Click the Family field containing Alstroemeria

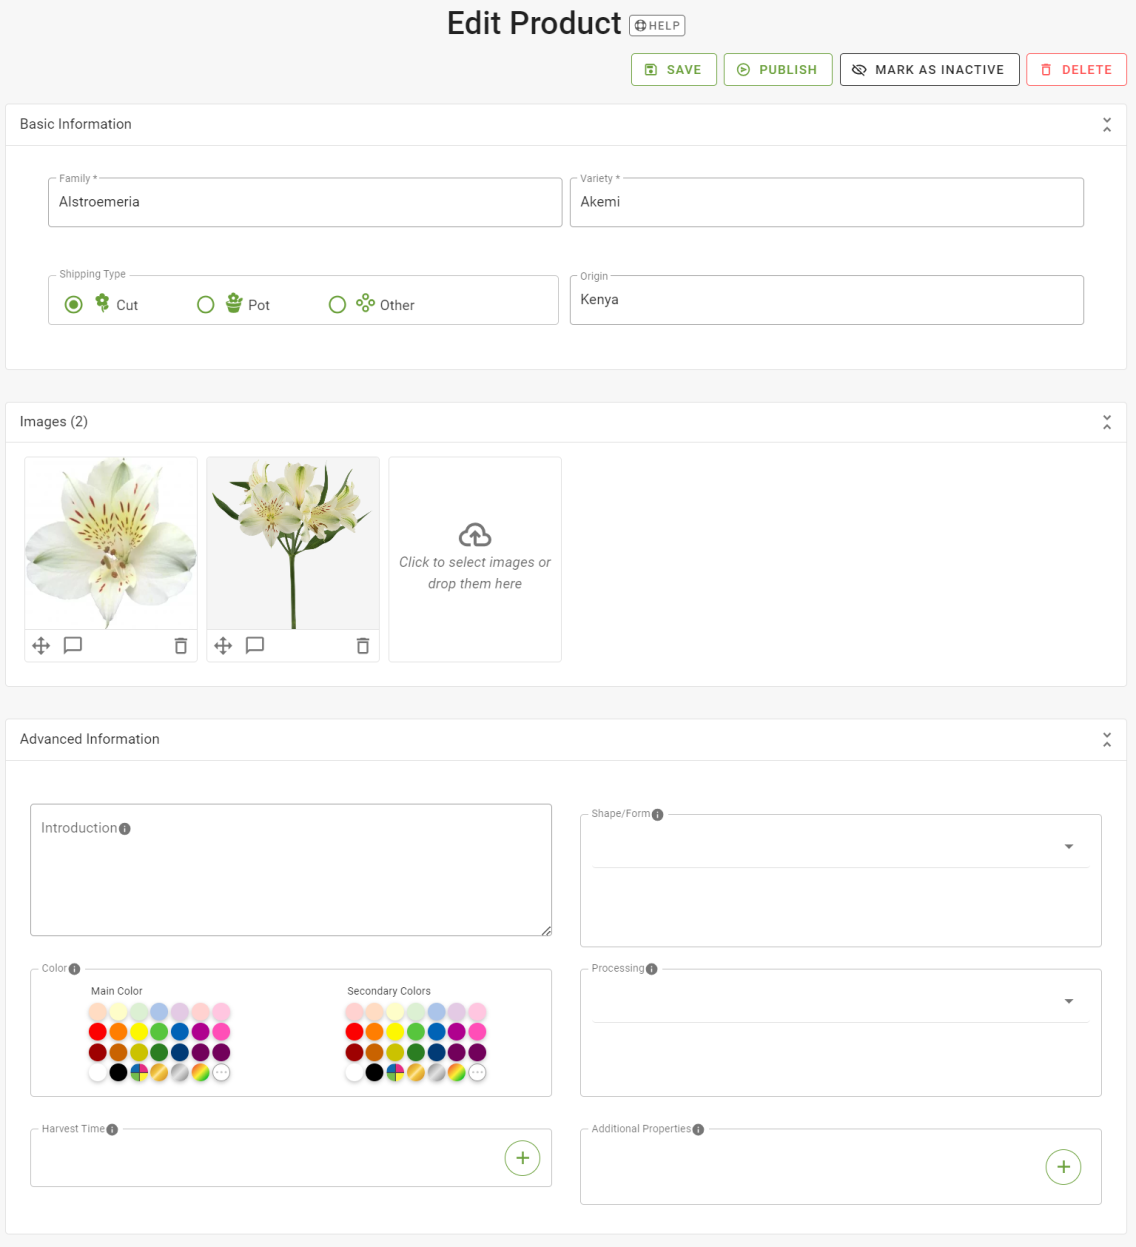pos(305,202)
